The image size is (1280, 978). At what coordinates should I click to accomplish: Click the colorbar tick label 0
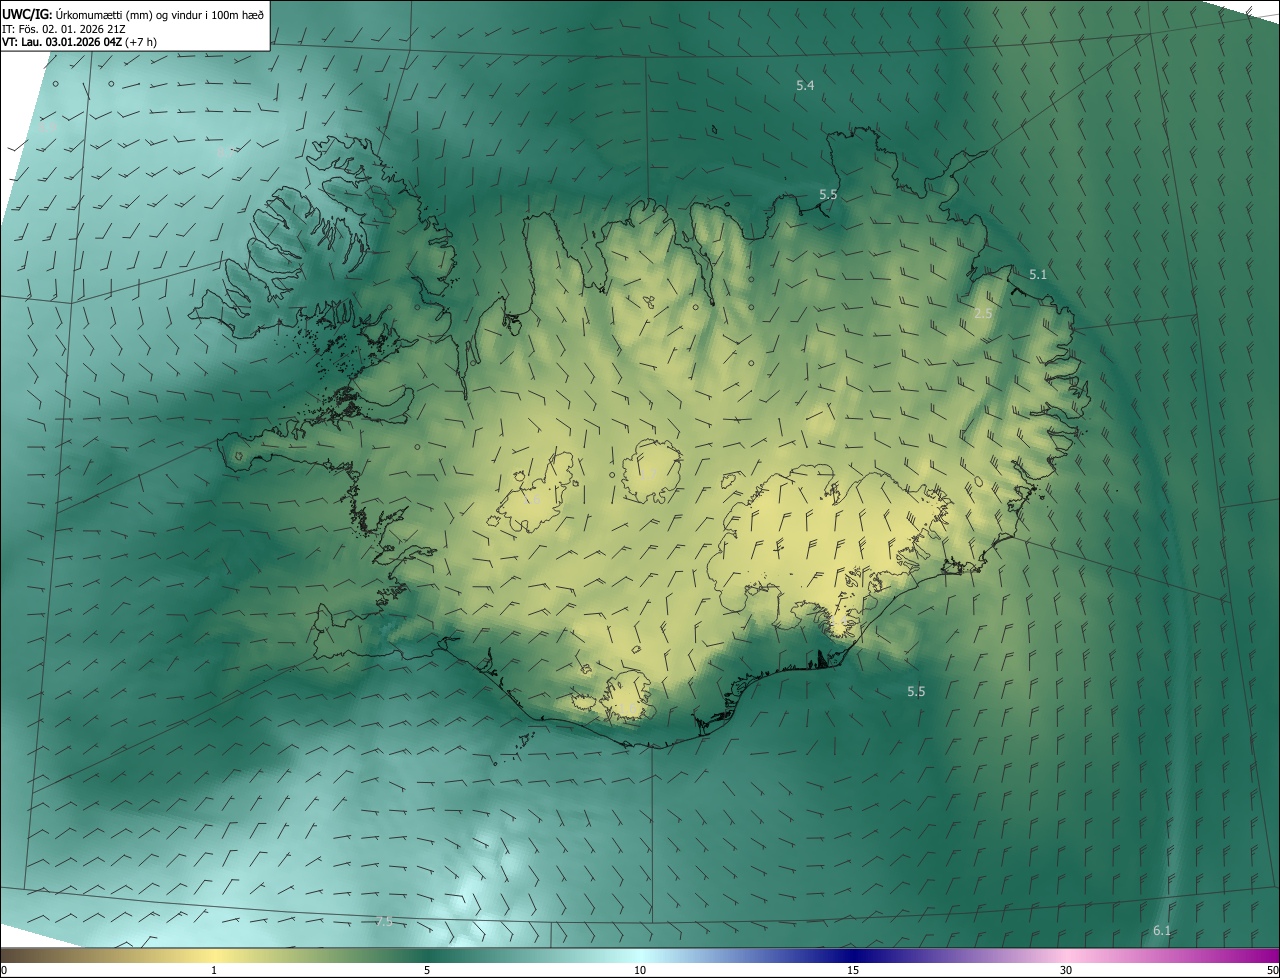point(4,970)
